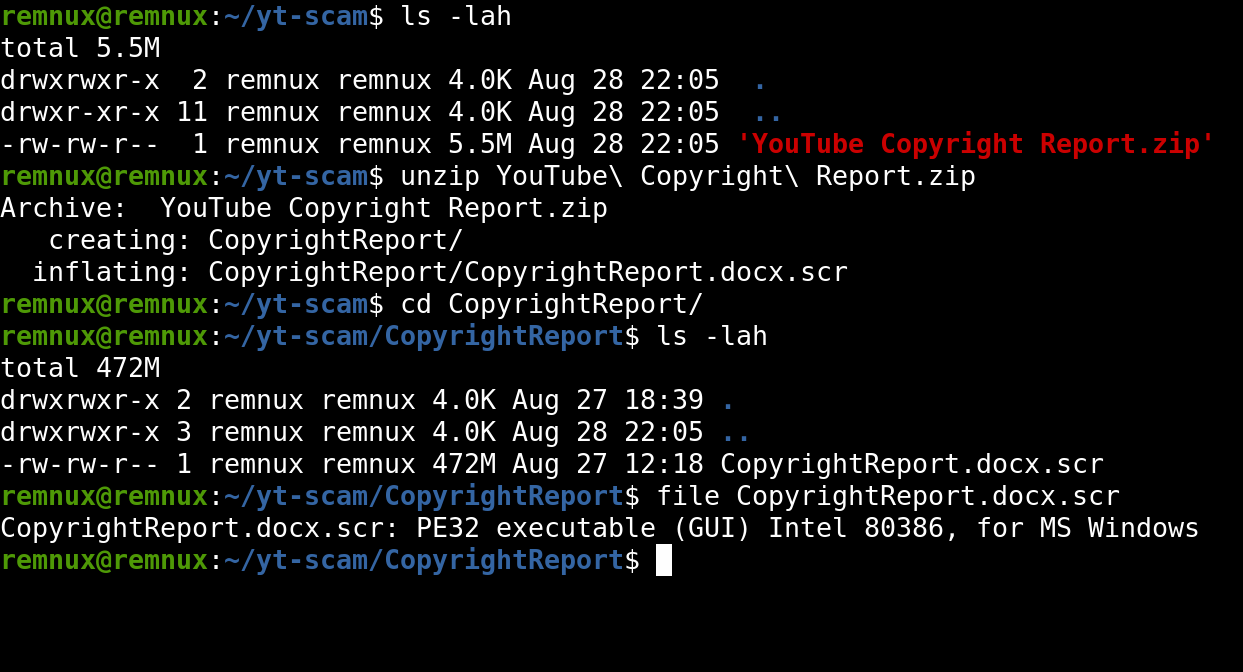The image size is (1243, 672).
Task: Click the terminal cursor block at the last prompt
Action: (664, 560)
